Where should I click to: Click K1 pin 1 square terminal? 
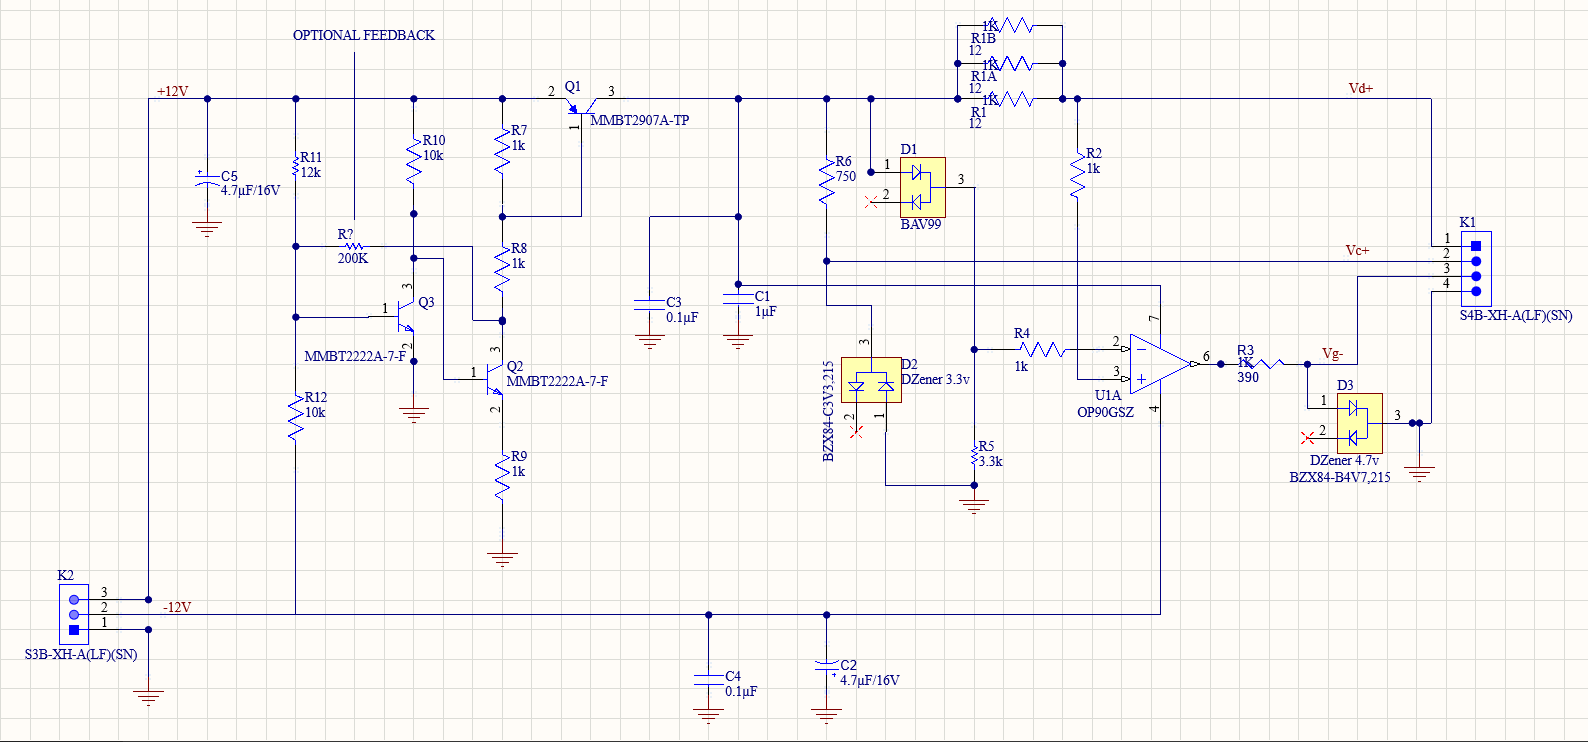pos(1476,245)
